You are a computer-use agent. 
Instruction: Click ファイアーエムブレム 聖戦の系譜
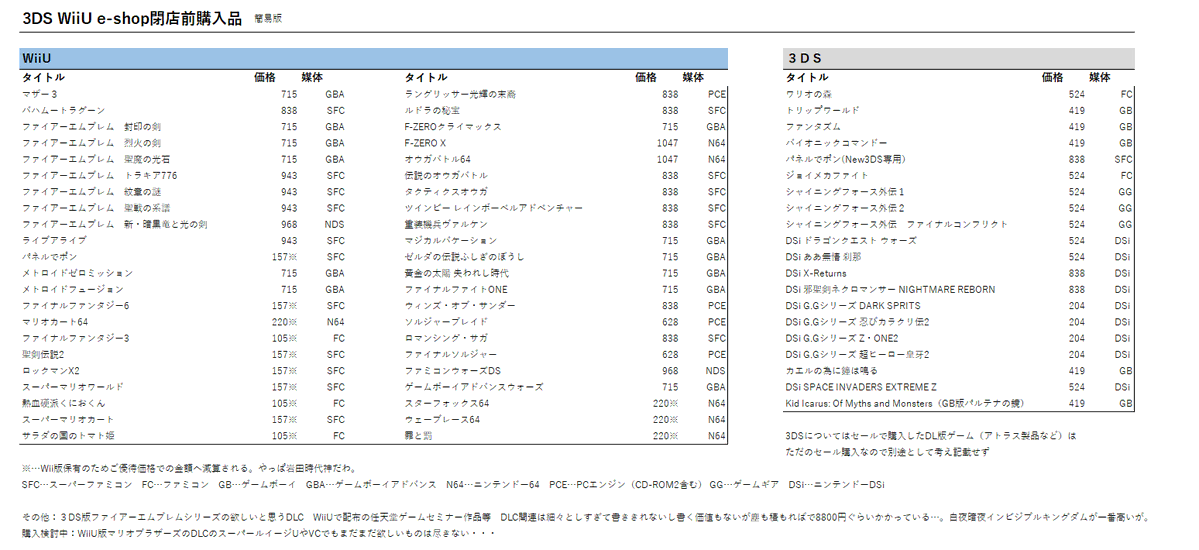click(x=96, y=208)
